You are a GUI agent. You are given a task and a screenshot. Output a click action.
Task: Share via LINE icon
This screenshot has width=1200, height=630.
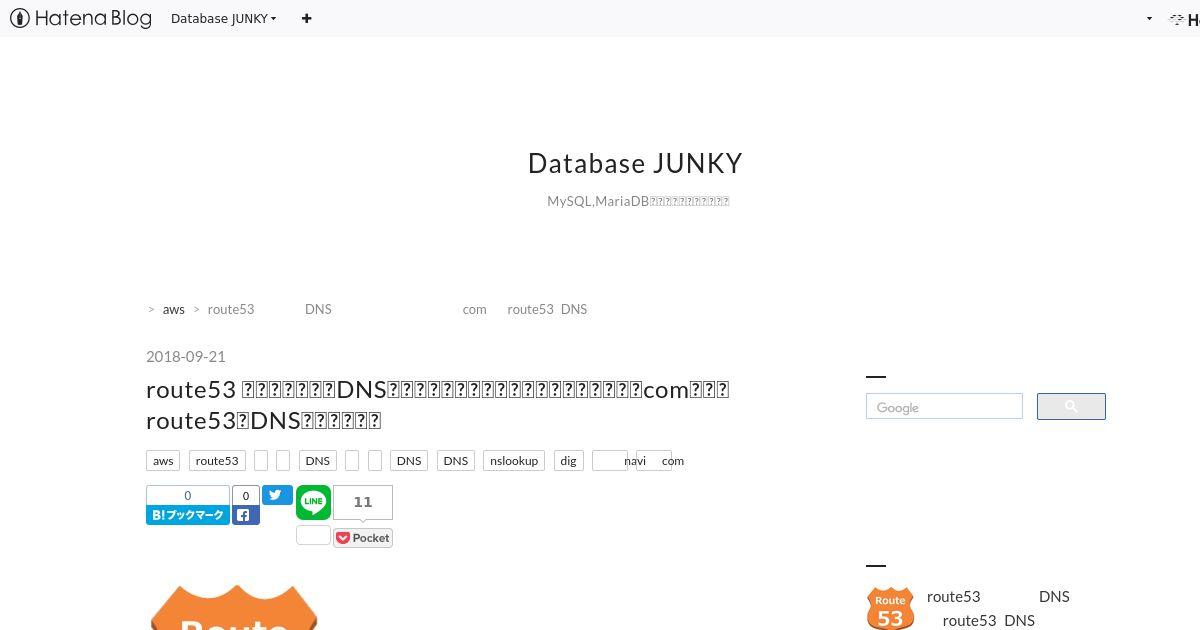(313, 502)
